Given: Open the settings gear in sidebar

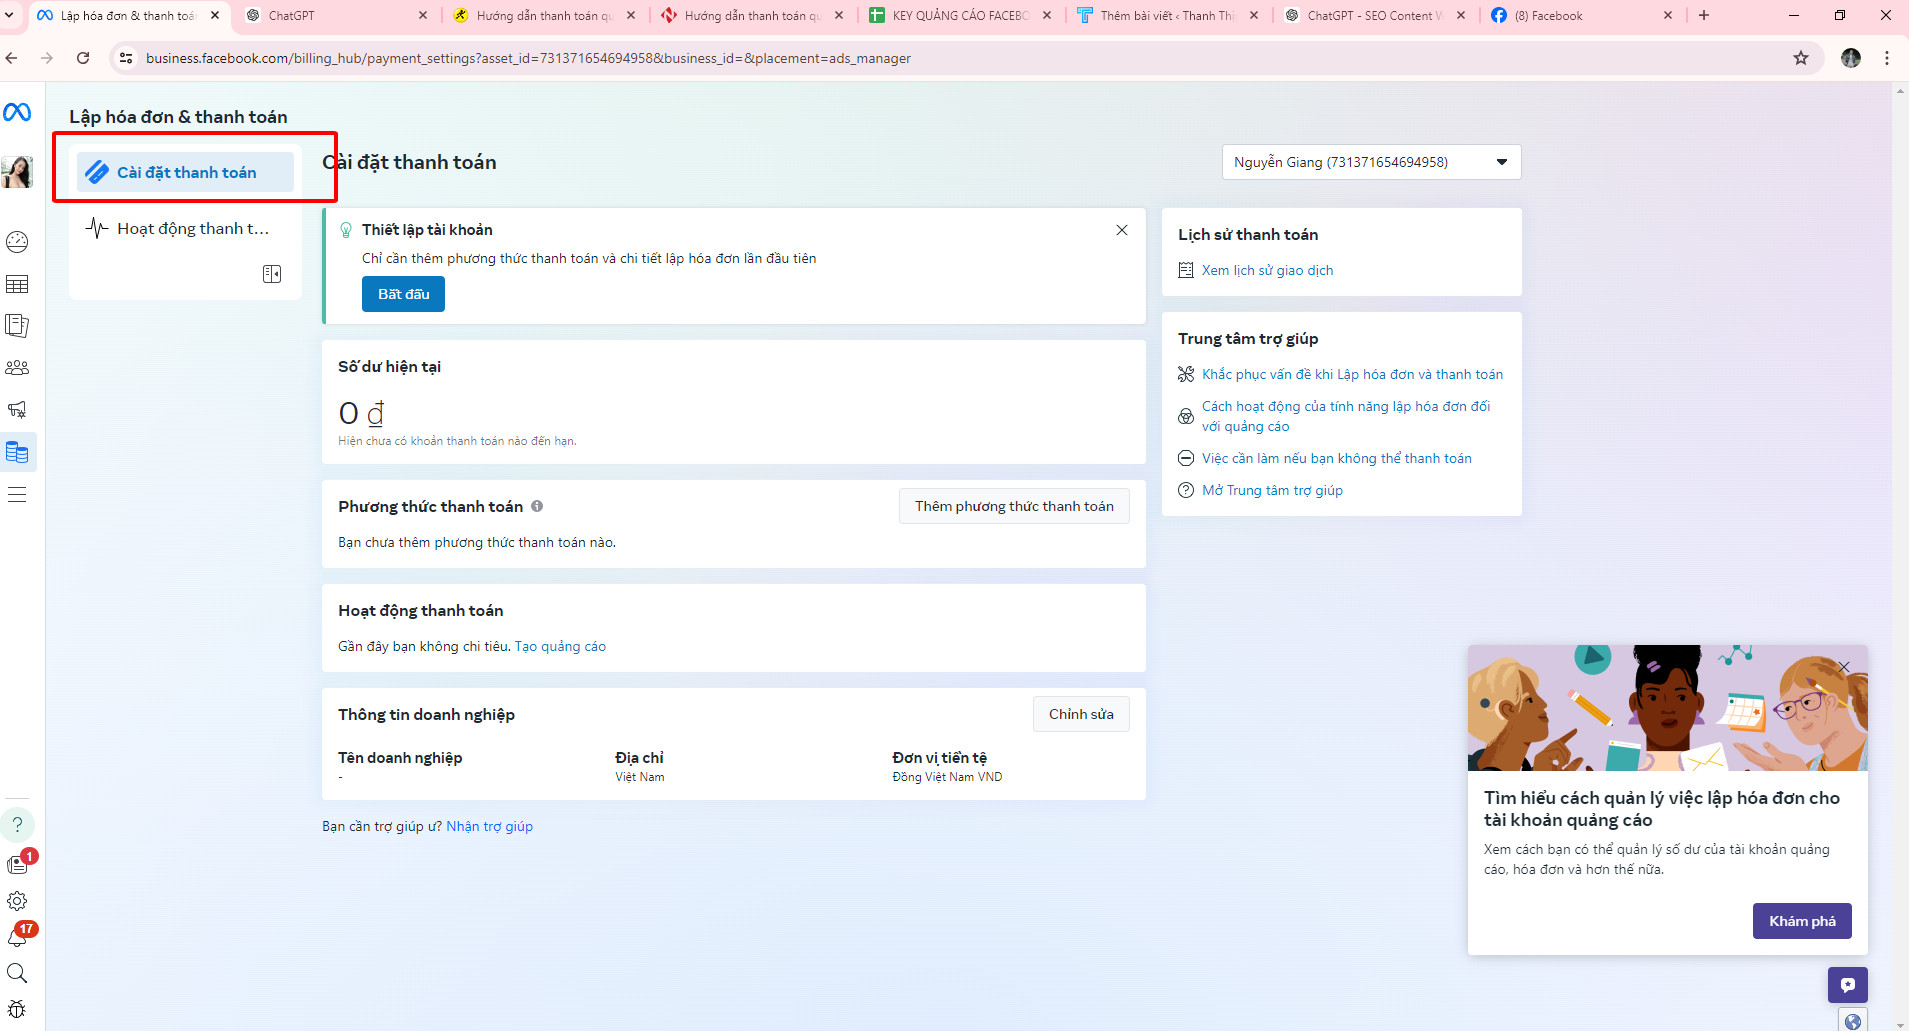Looking at the screenshot, I should point(17,901).
